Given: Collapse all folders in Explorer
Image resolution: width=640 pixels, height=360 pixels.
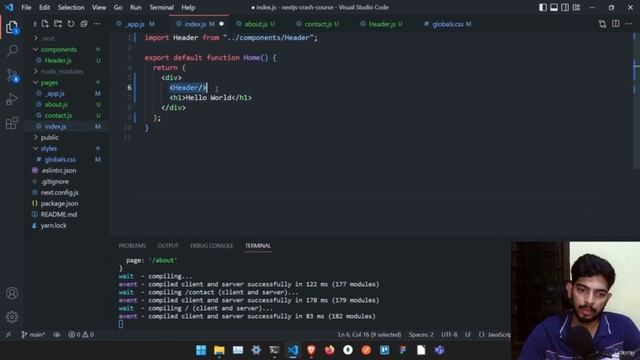Looking at the screenshot, I should coord(84,24).
